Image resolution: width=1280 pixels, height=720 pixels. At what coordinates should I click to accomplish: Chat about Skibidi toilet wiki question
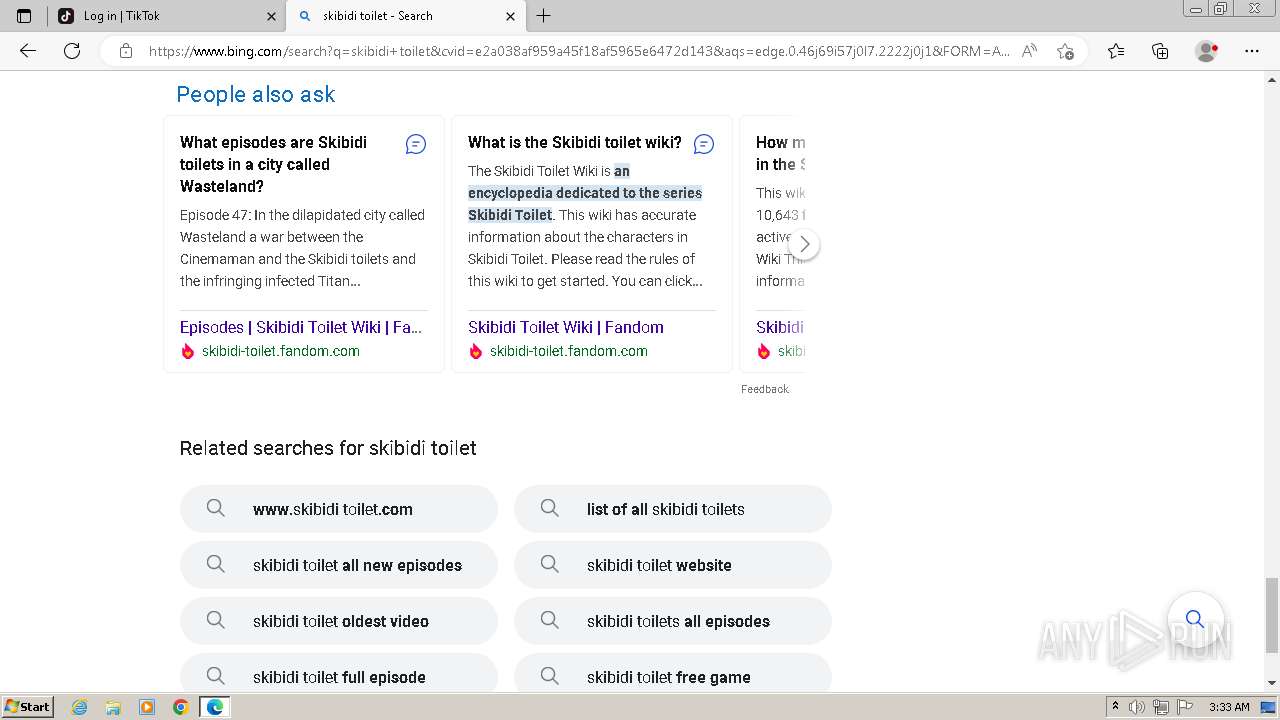[x=704, y=144]
